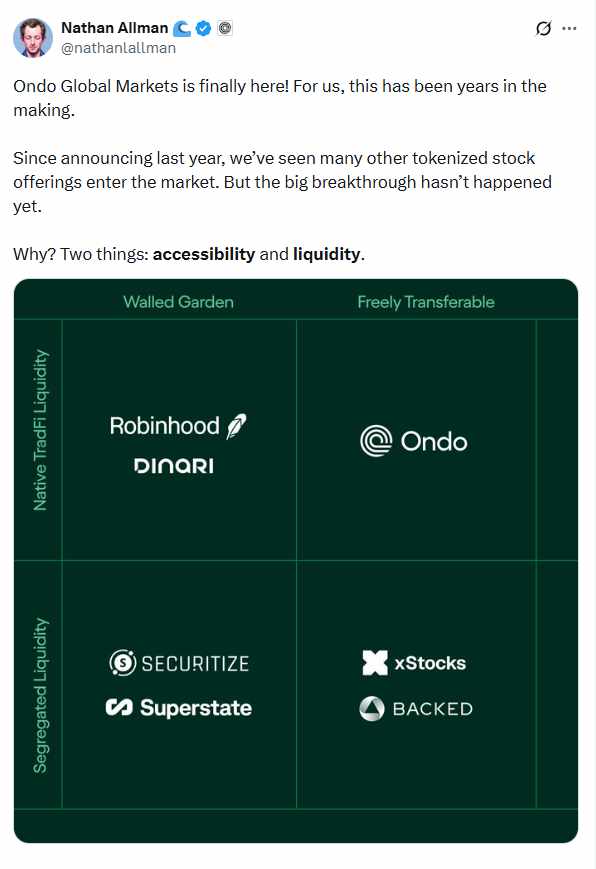Click the Dinari logo in image

coord(174,466)
